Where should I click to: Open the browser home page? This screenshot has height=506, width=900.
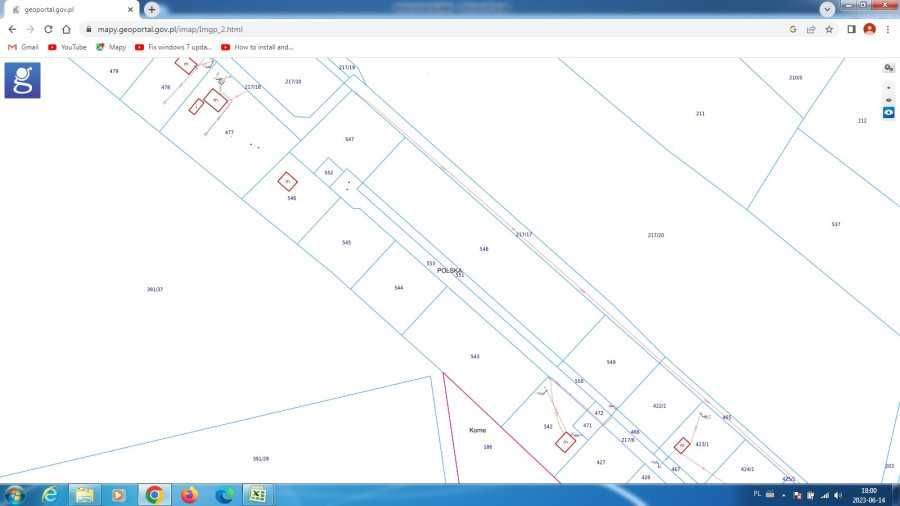click(67, 29)
